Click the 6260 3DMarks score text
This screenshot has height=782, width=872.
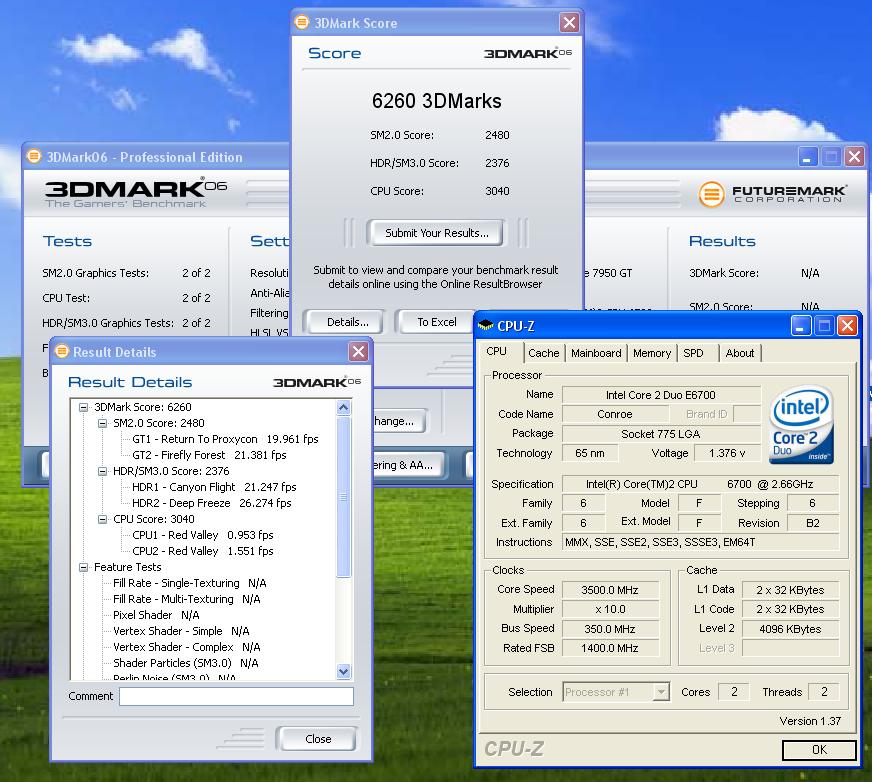pyautogui.click(x=437, y=101)
